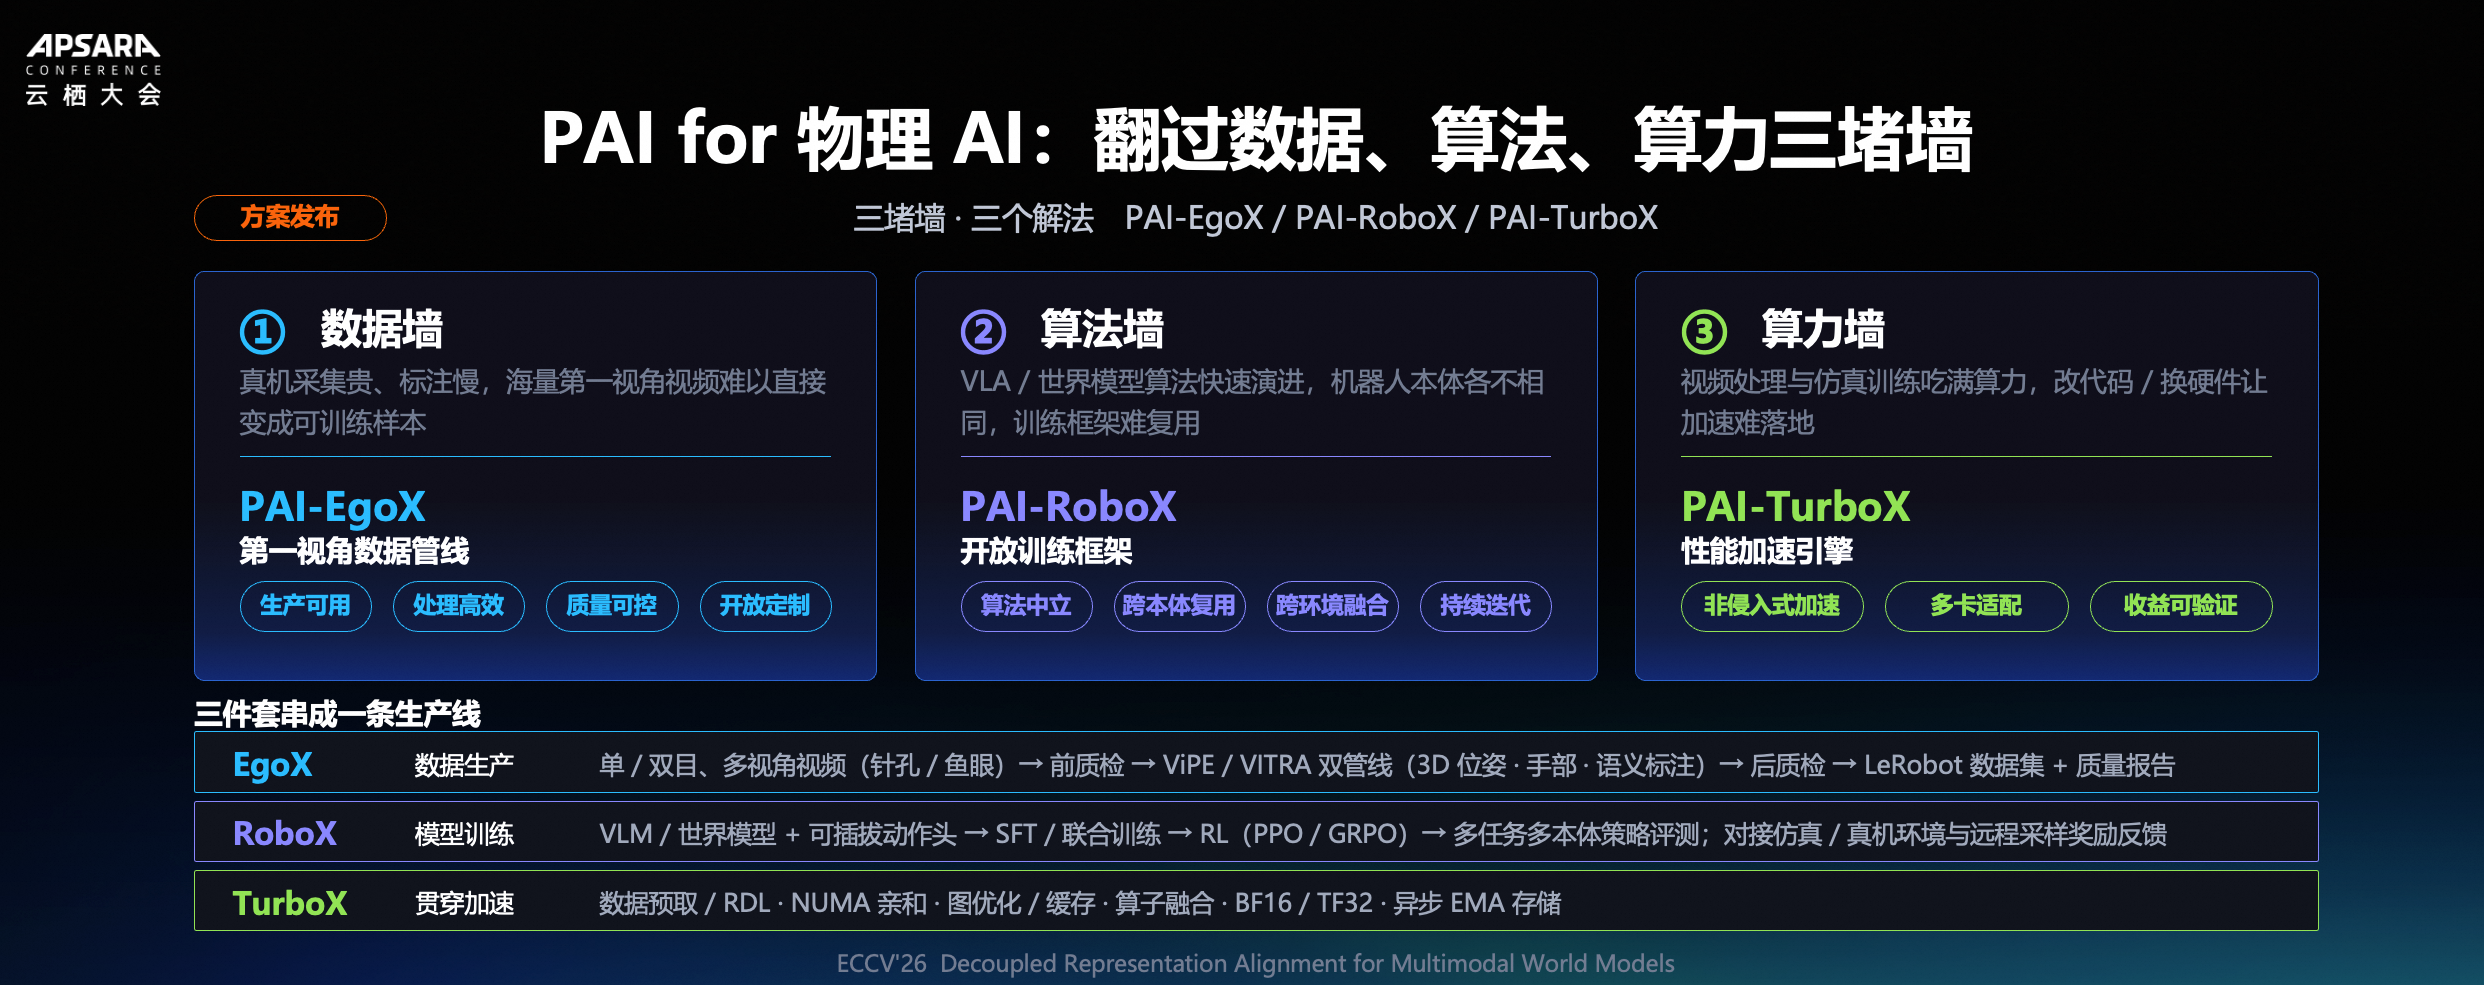Click the 跨环境融合 pill tag
The image size is (2484, 985).
[1332, 606]
